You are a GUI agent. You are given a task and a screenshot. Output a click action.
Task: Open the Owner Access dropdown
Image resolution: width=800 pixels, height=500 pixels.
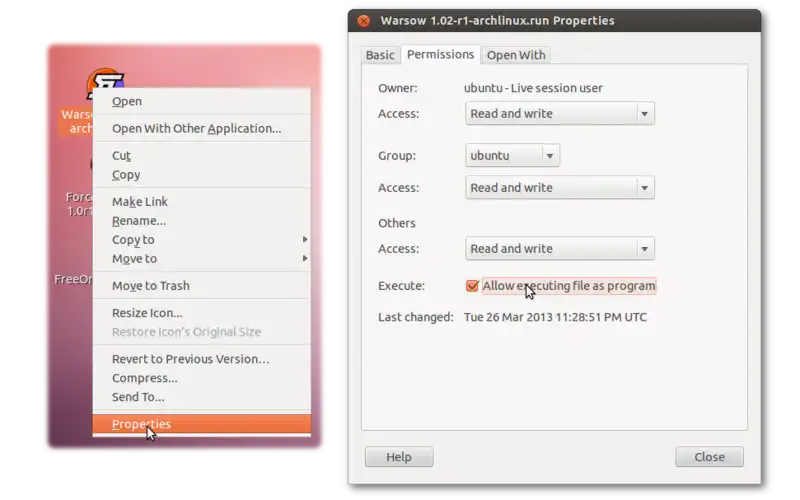click(560, 114)
